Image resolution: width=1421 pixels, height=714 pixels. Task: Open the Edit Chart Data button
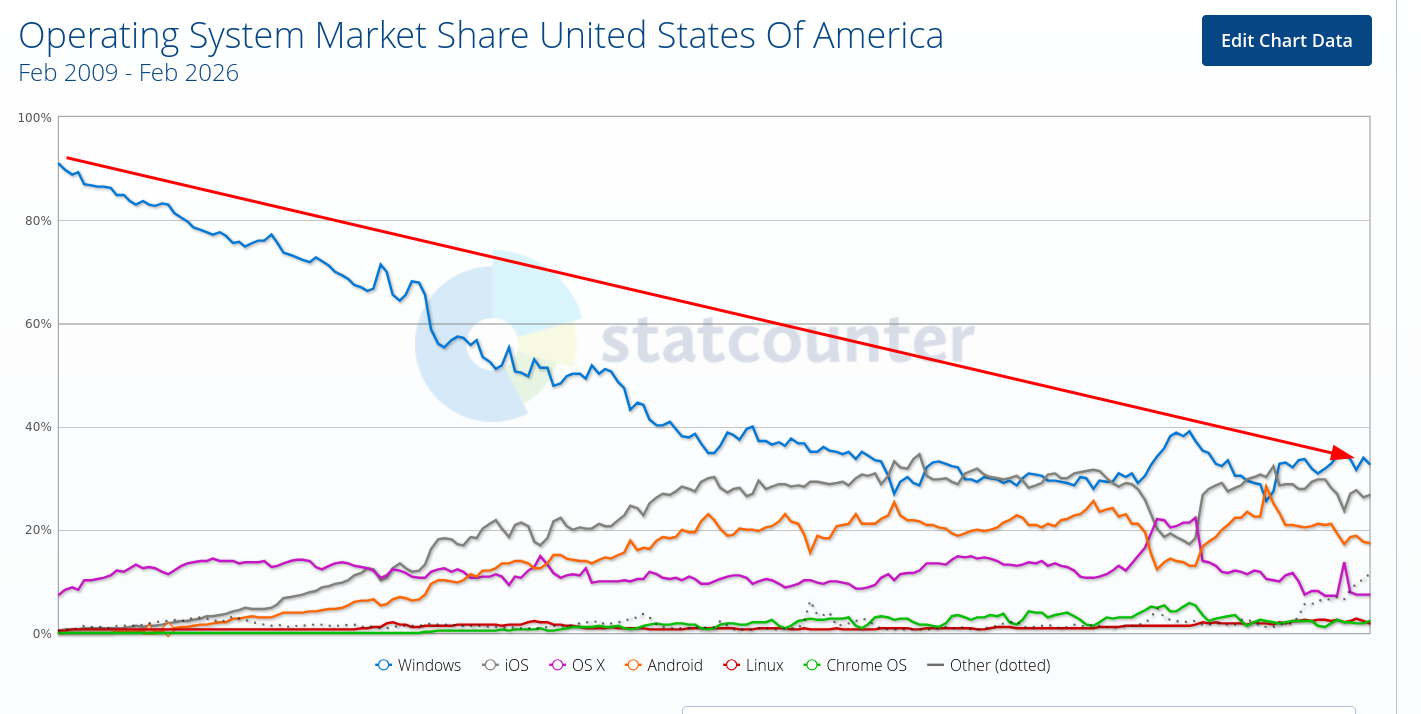click(1286, 40)
